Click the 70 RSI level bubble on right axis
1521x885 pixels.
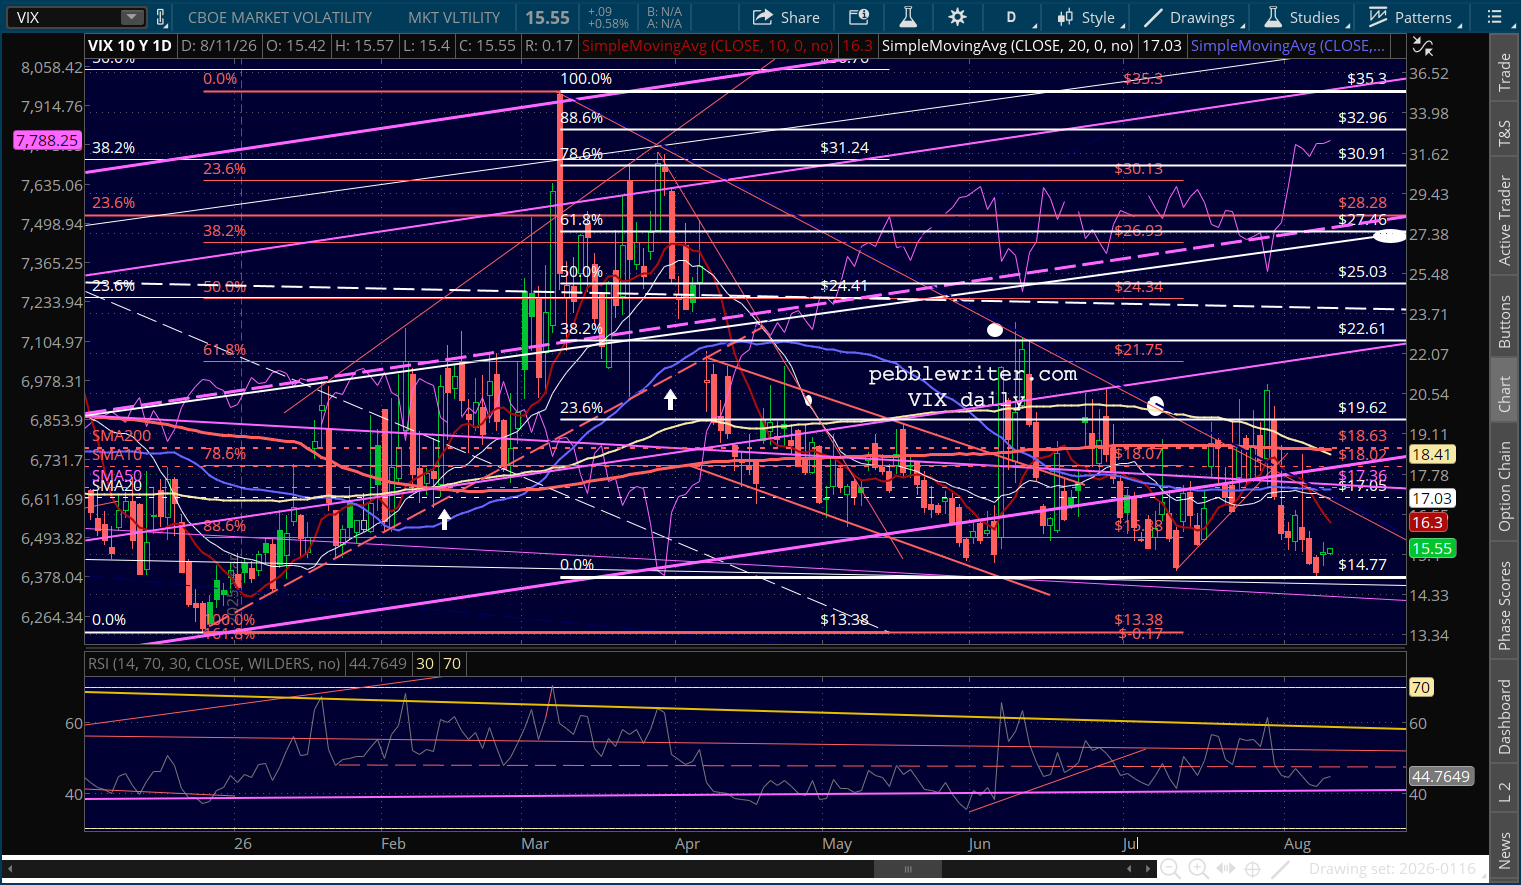(1421, 688)
